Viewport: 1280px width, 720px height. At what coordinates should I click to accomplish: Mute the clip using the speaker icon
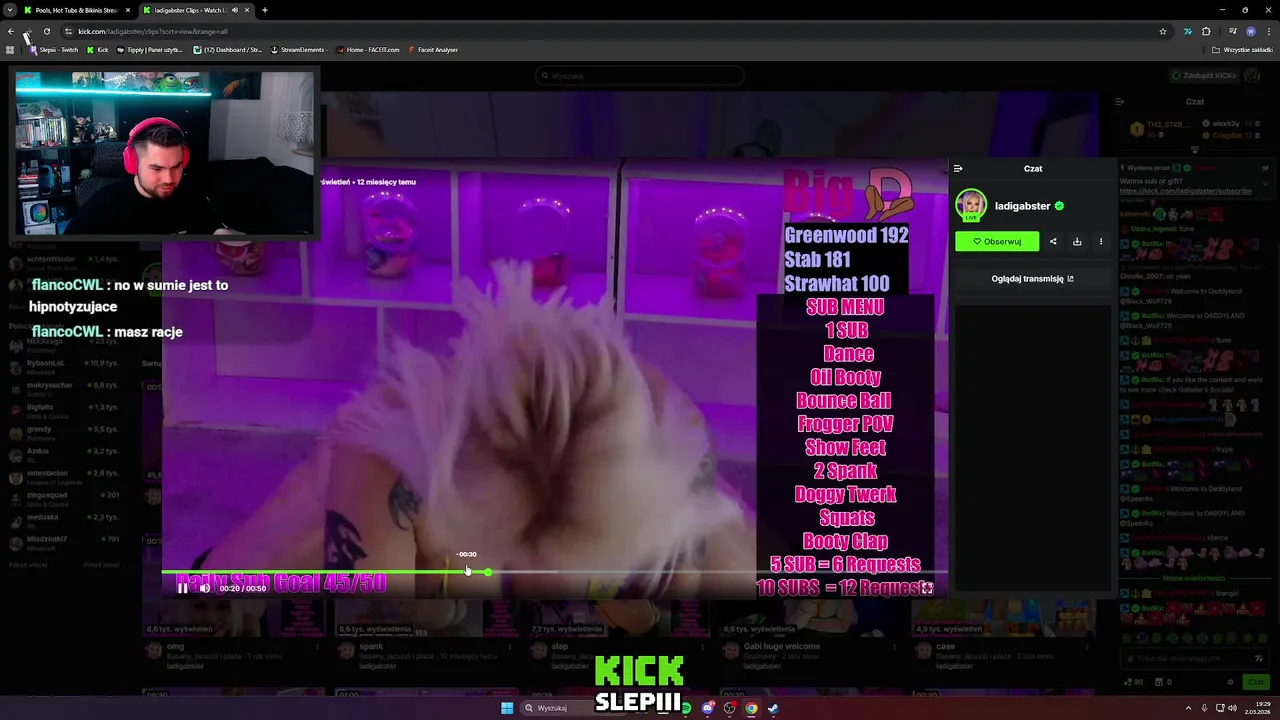pyautogui.click(x=204, y=588)
